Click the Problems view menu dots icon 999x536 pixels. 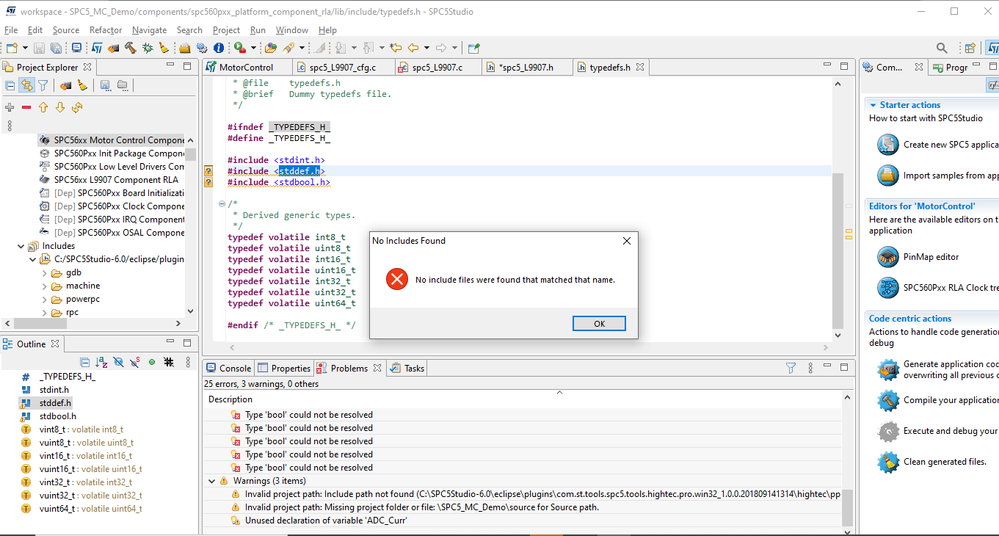[x=810, y=368]
